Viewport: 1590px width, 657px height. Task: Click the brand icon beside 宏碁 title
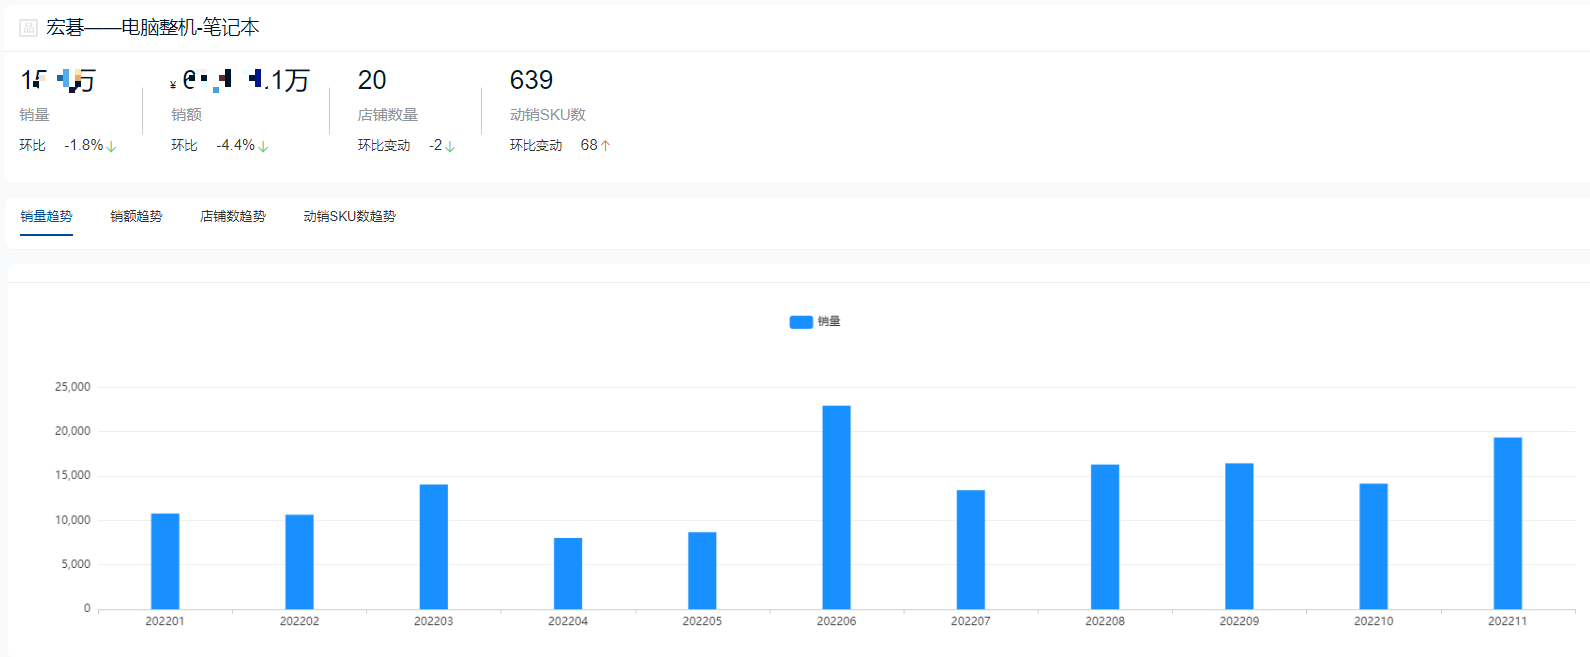pos(28,28)
